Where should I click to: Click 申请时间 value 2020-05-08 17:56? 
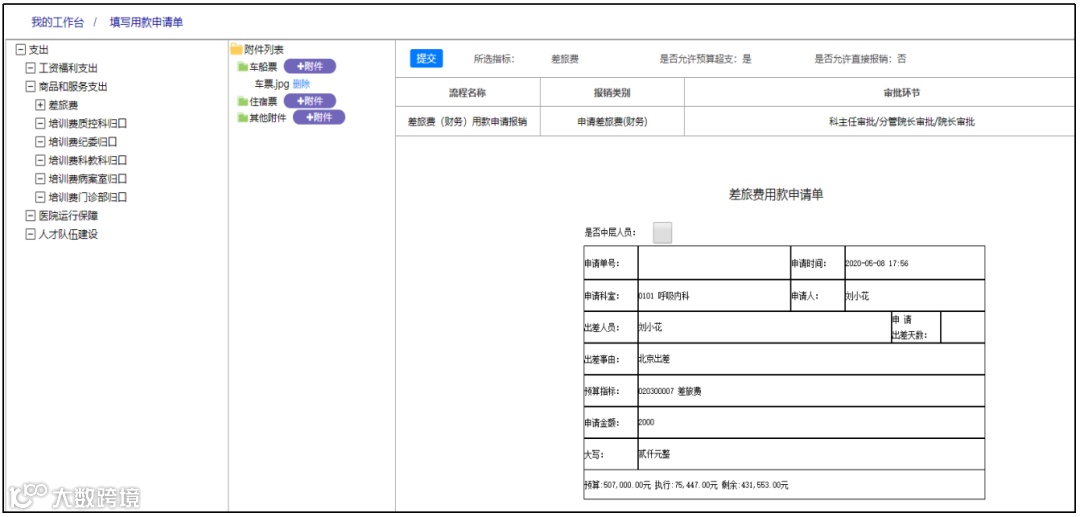(915, 263)
